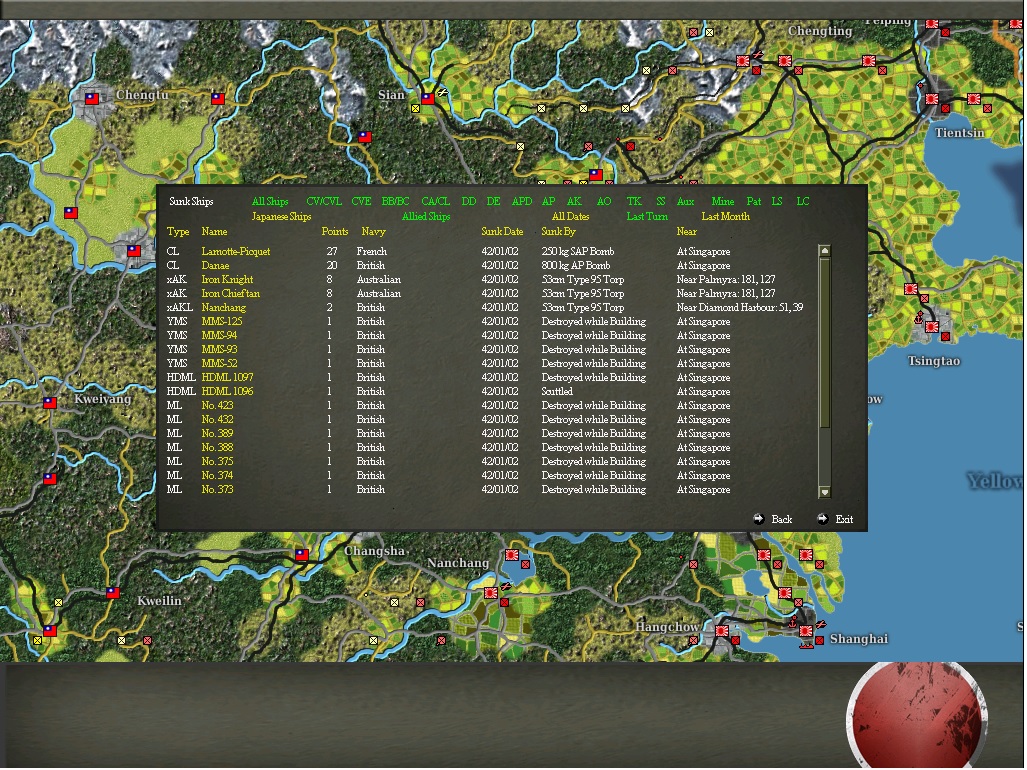This screenshot has width=1027, height=770.
Task: Filter by DE ship type
Action: (493, 202)
